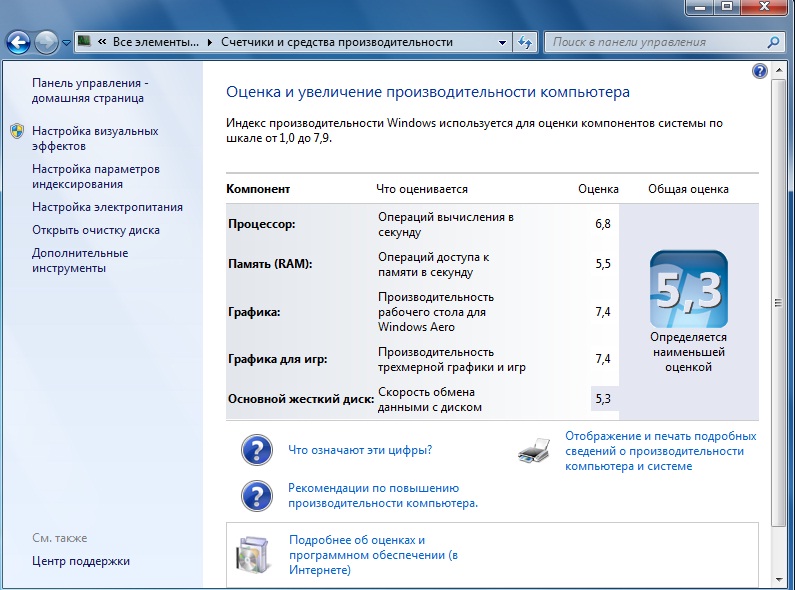Open help via blue question mark icon
Viewport: 795px width, 590px height.
(x=759, y=72)
